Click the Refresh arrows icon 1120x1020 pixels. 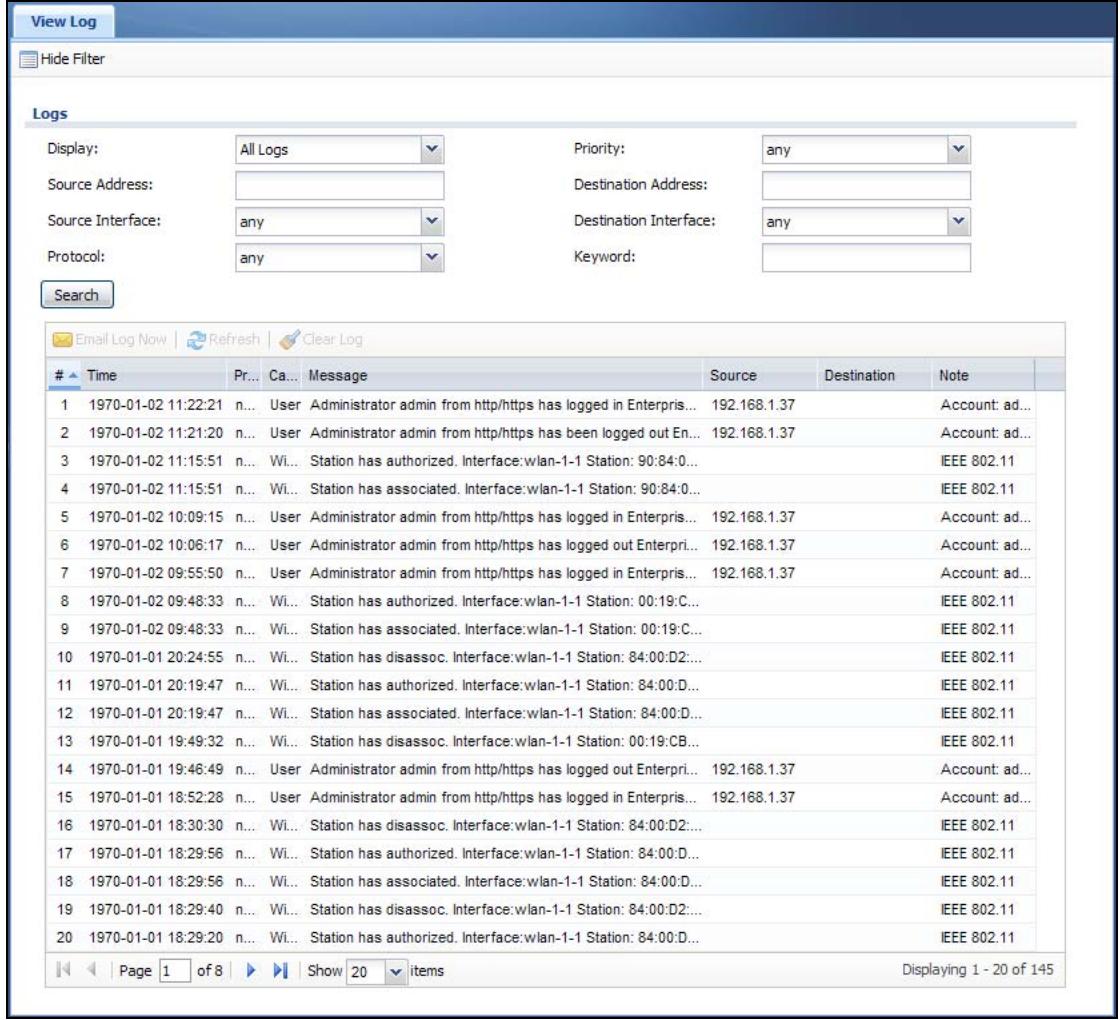196,340
